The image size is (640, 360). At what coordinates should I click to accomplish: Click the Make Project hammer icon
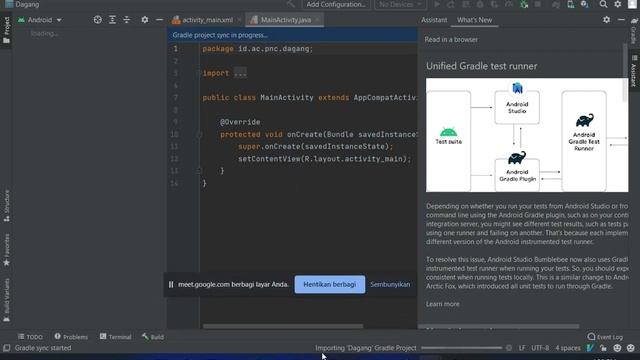[x=291, y=4]
